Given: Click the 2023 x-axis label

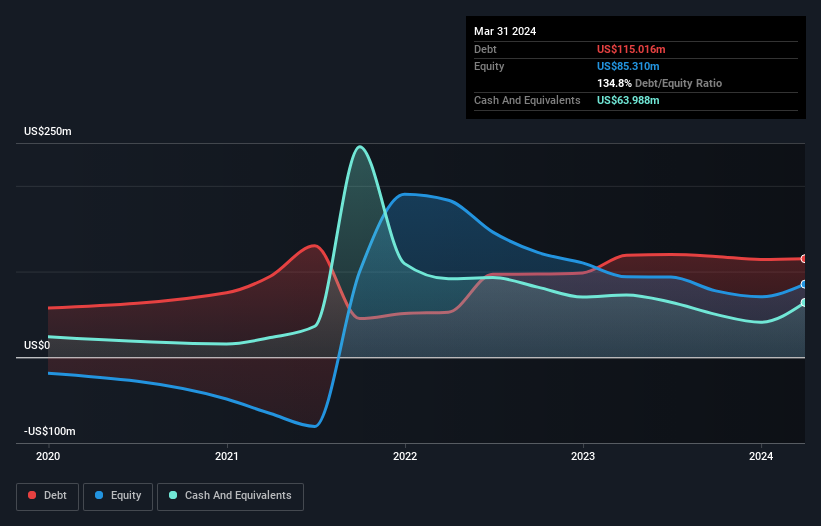Looking at the screenshot, I should (x=583, y=456).
